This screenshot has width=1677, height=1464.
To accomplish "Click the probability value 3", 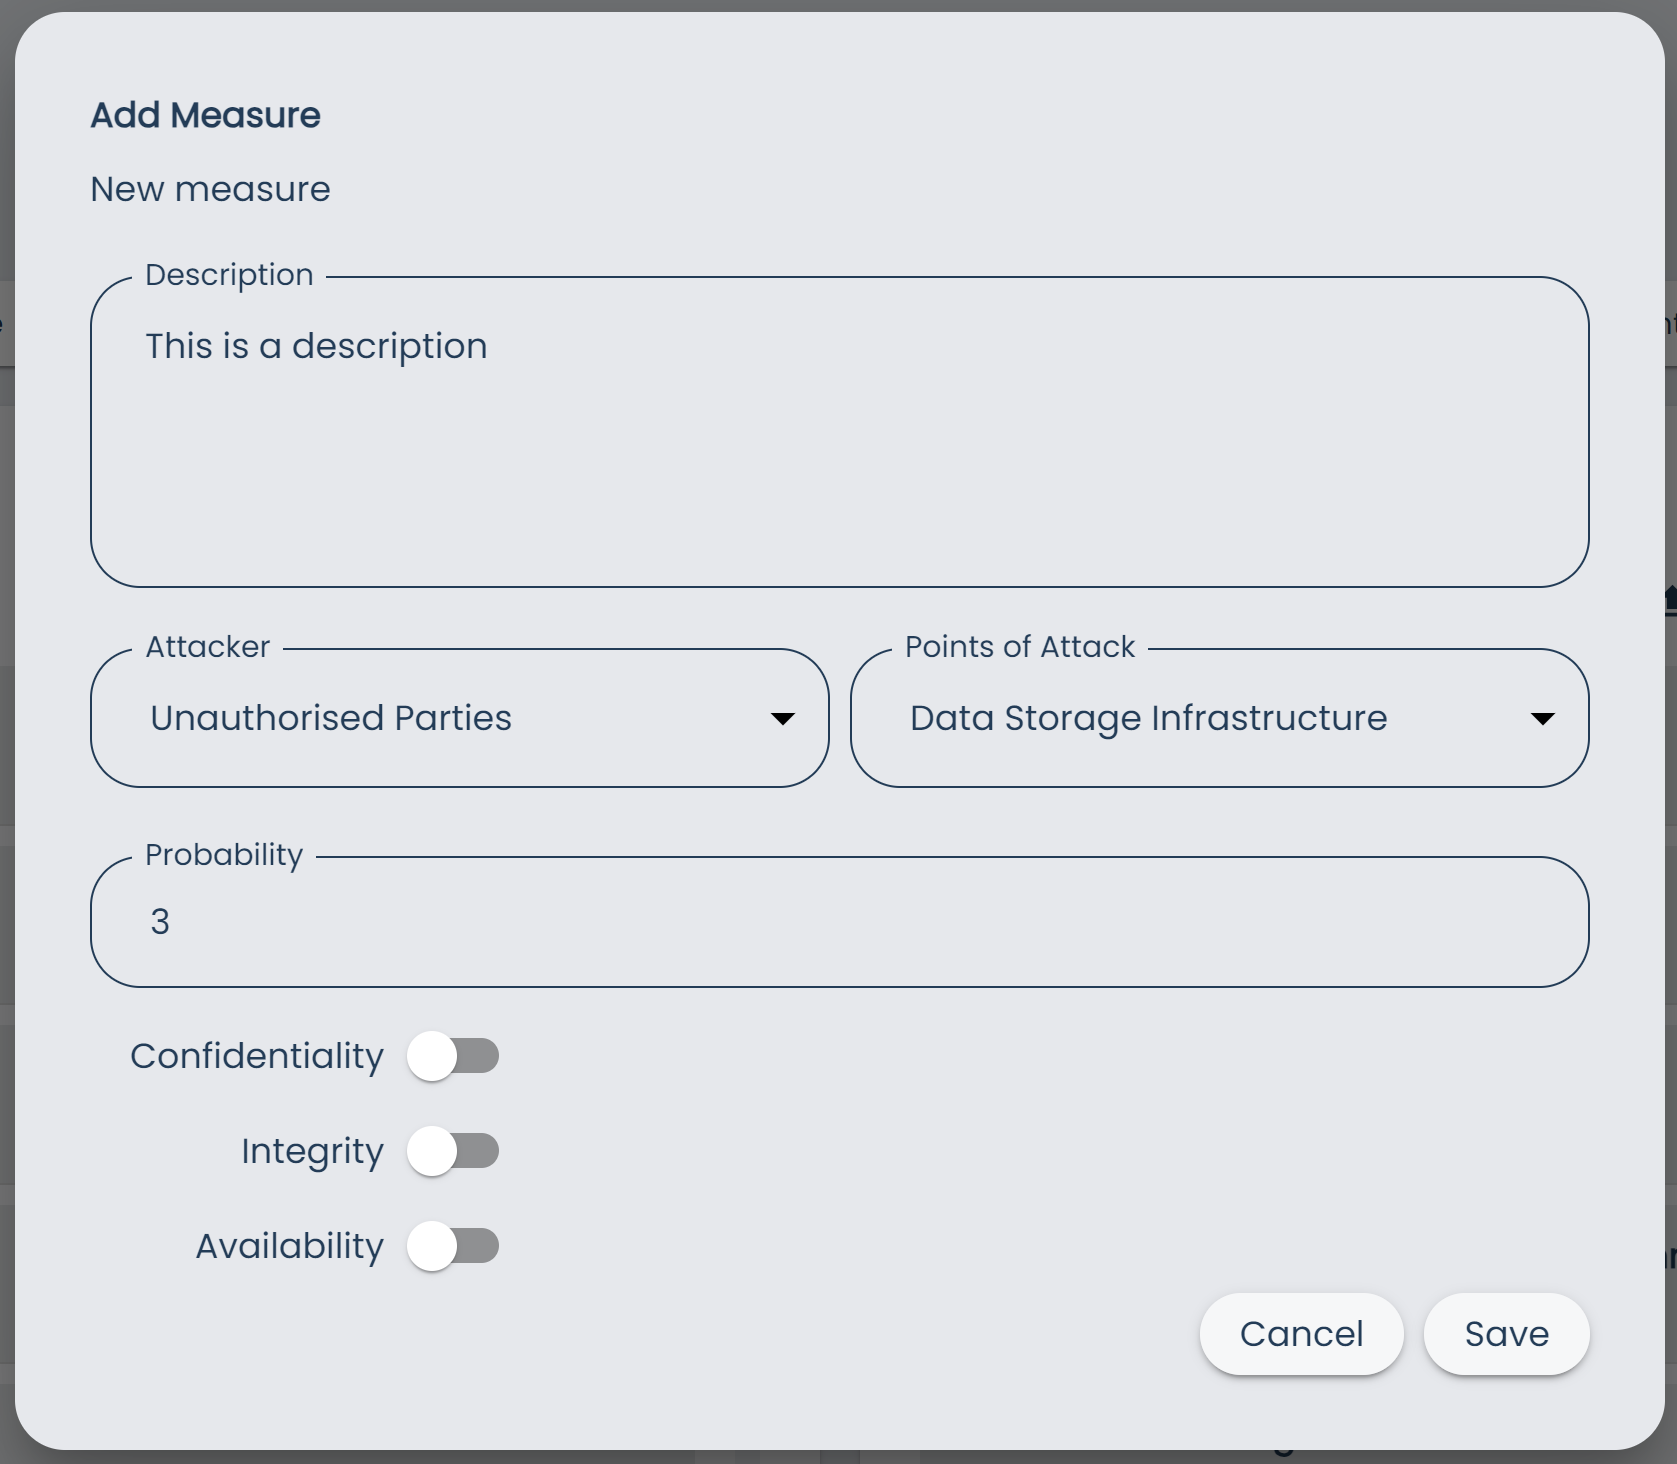I will (160, 921).
